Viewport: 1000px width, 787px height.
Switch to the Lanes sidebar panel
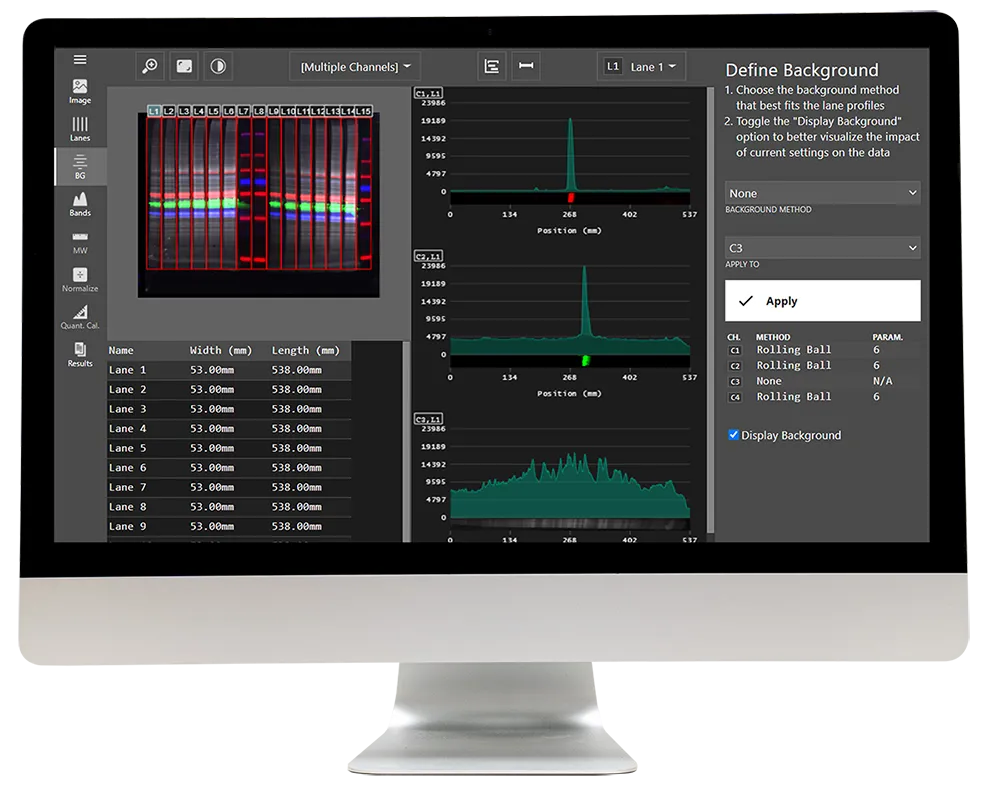click(x=79, y=129)
